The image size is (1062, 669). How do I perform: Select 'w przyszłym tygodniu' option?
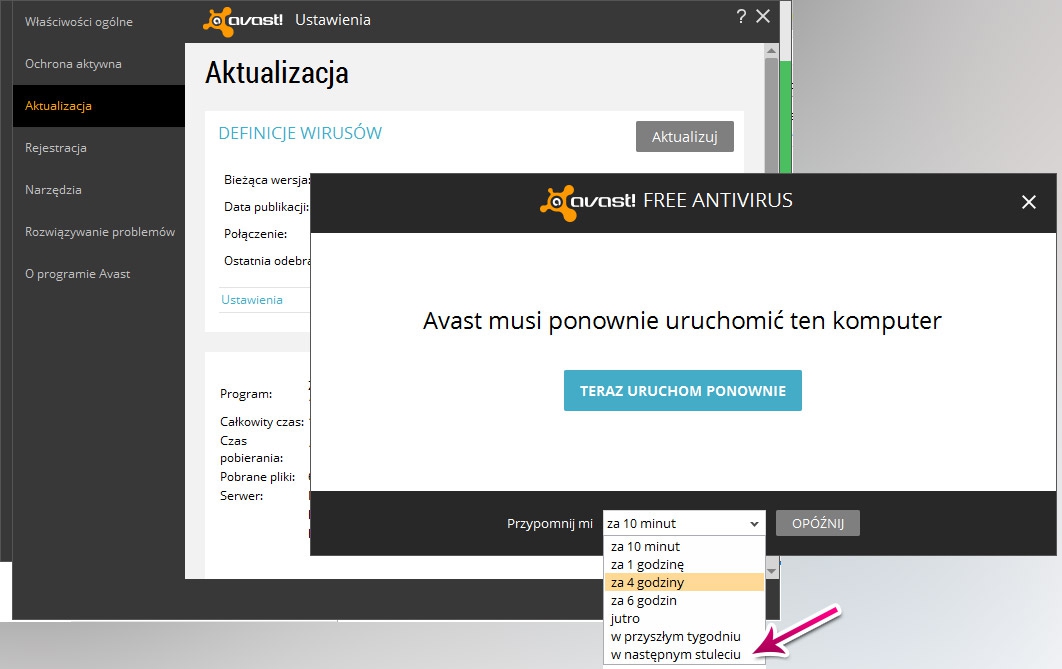(x=675, y=637)
